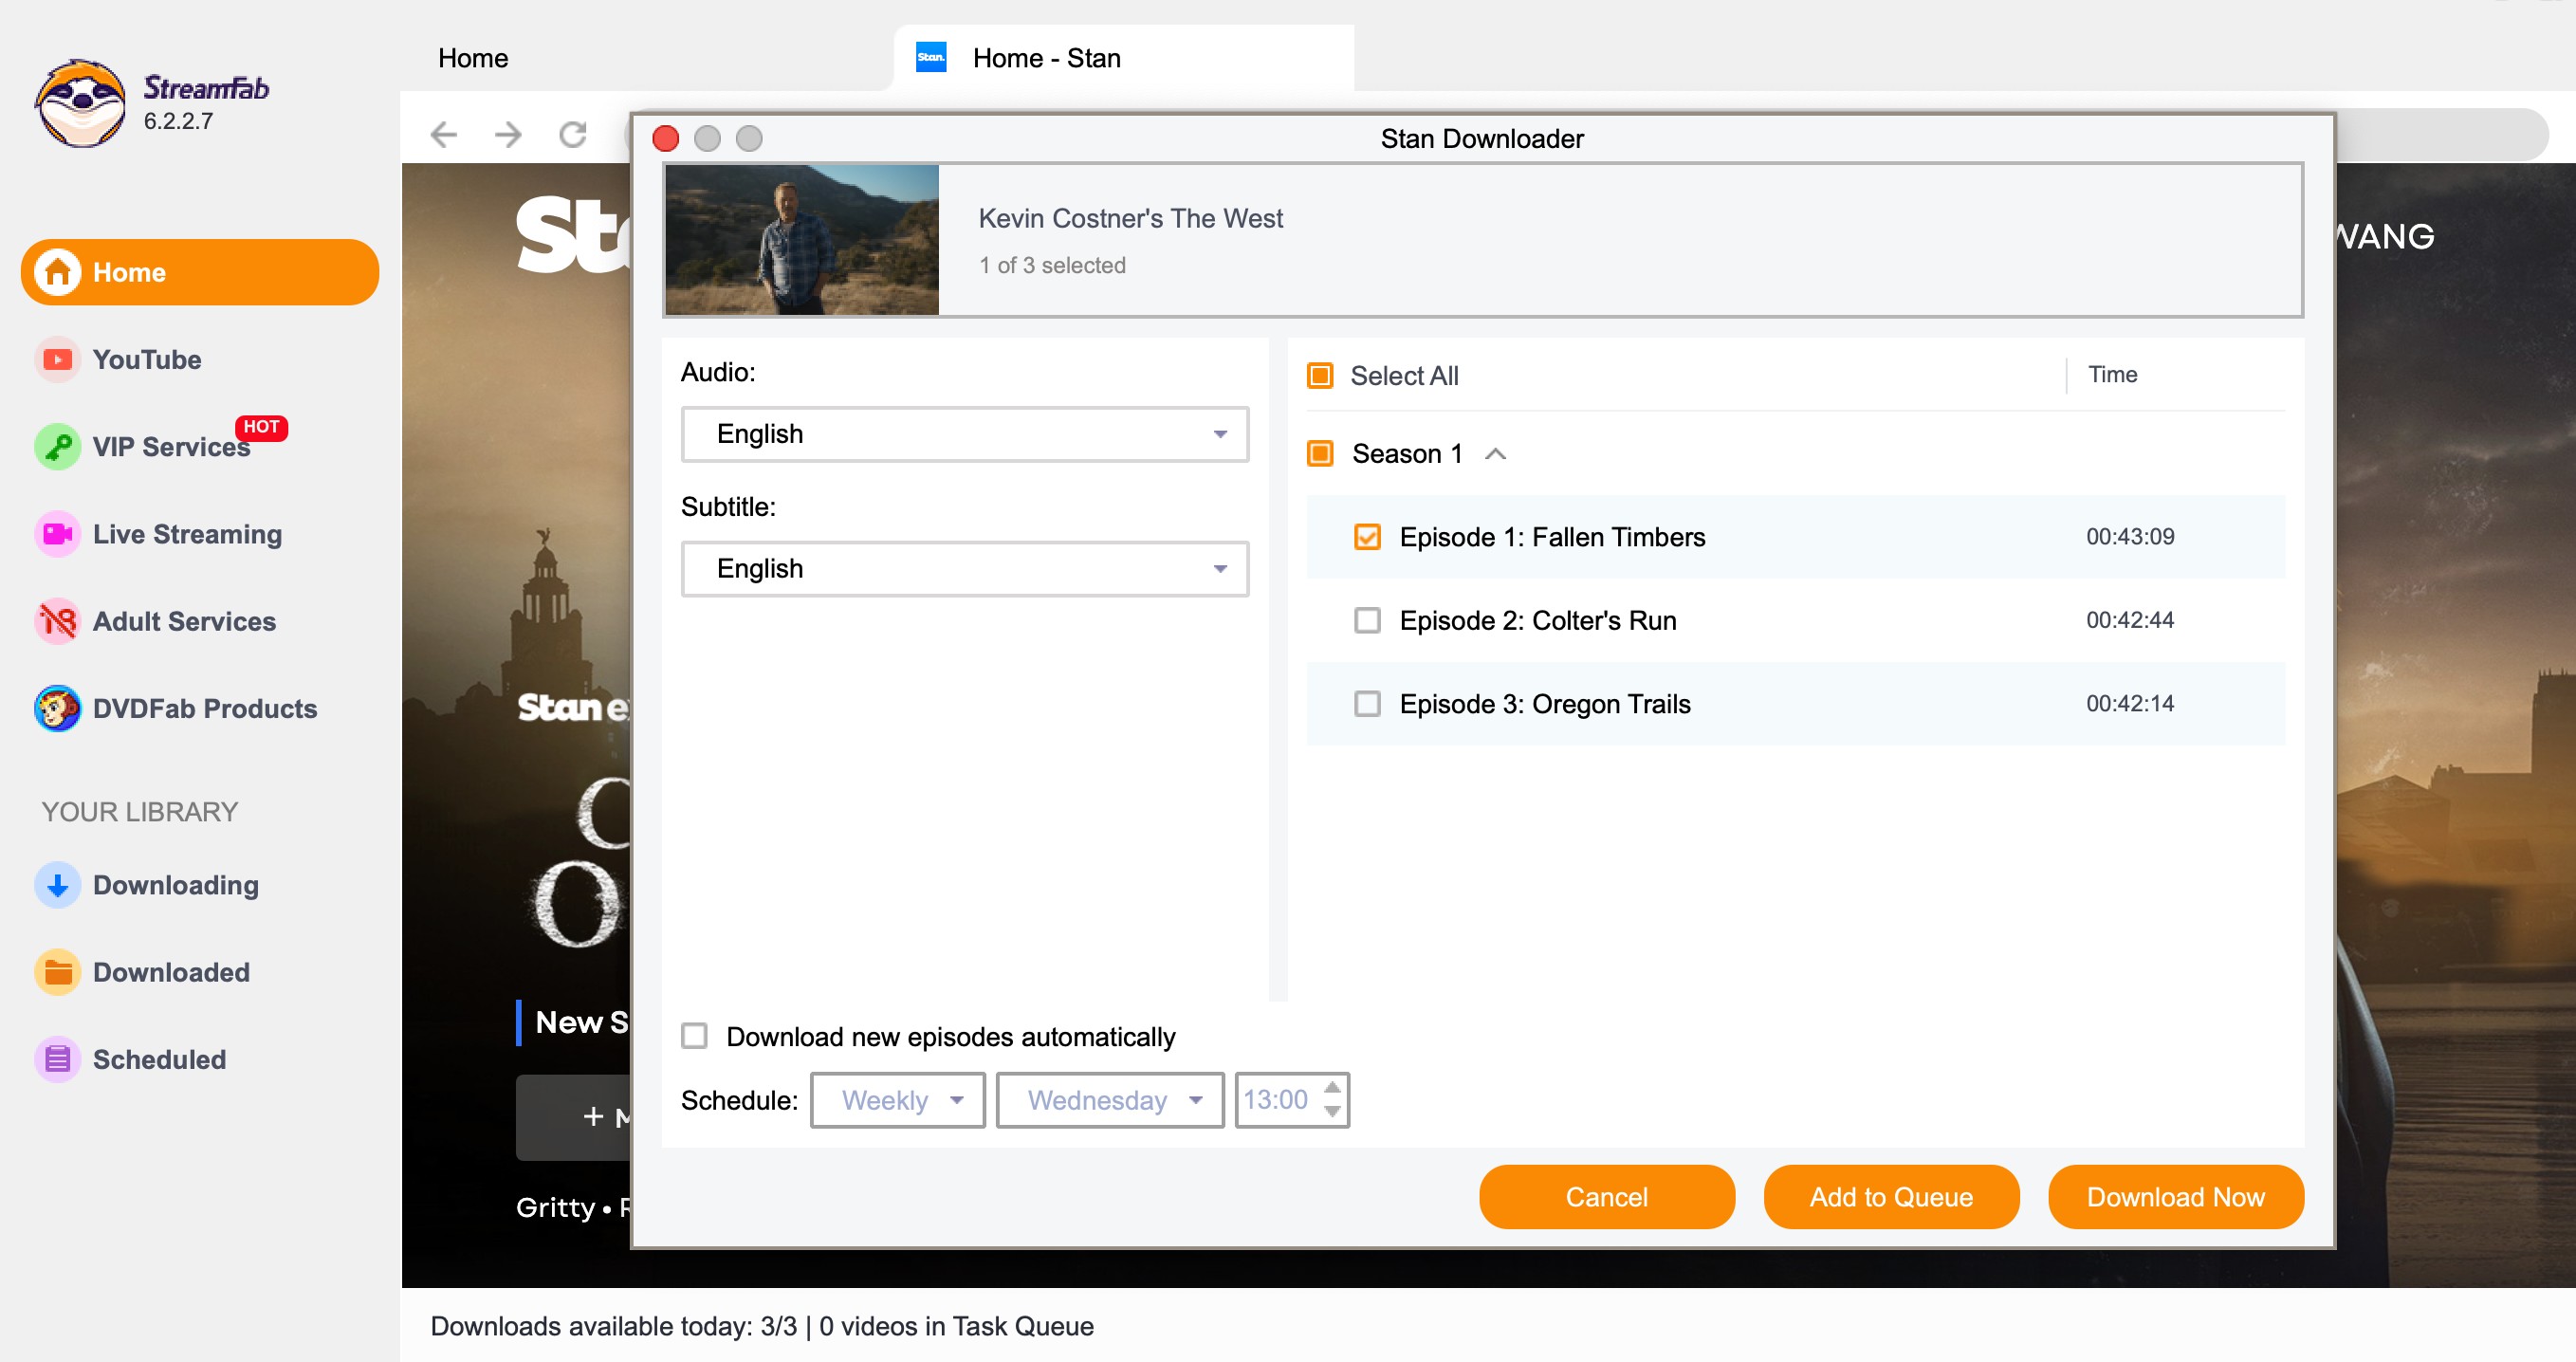Click the Adult Services 18 icon

pos(58,621)
